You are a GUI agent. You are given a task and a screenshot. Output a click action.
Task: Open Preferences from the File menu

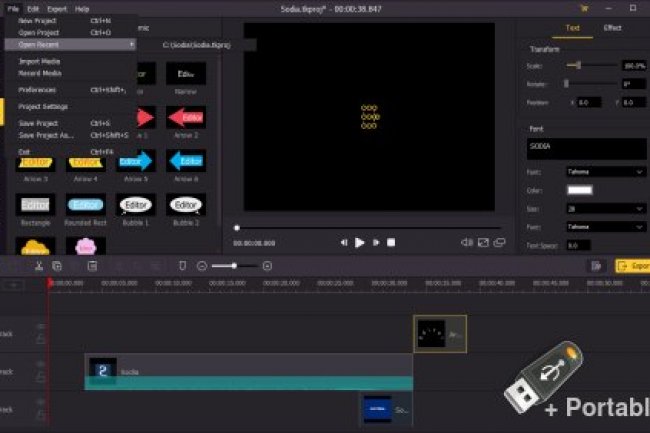coord(70,90)
